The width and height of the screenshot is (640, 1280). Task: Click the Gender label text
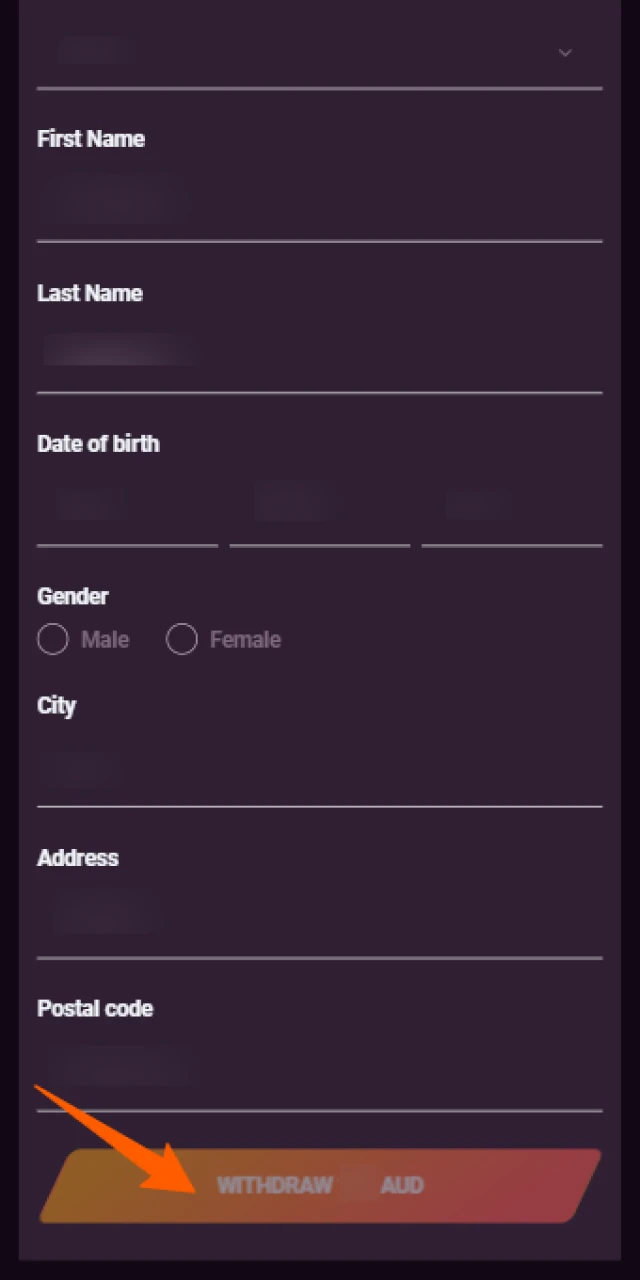(73, 596)
